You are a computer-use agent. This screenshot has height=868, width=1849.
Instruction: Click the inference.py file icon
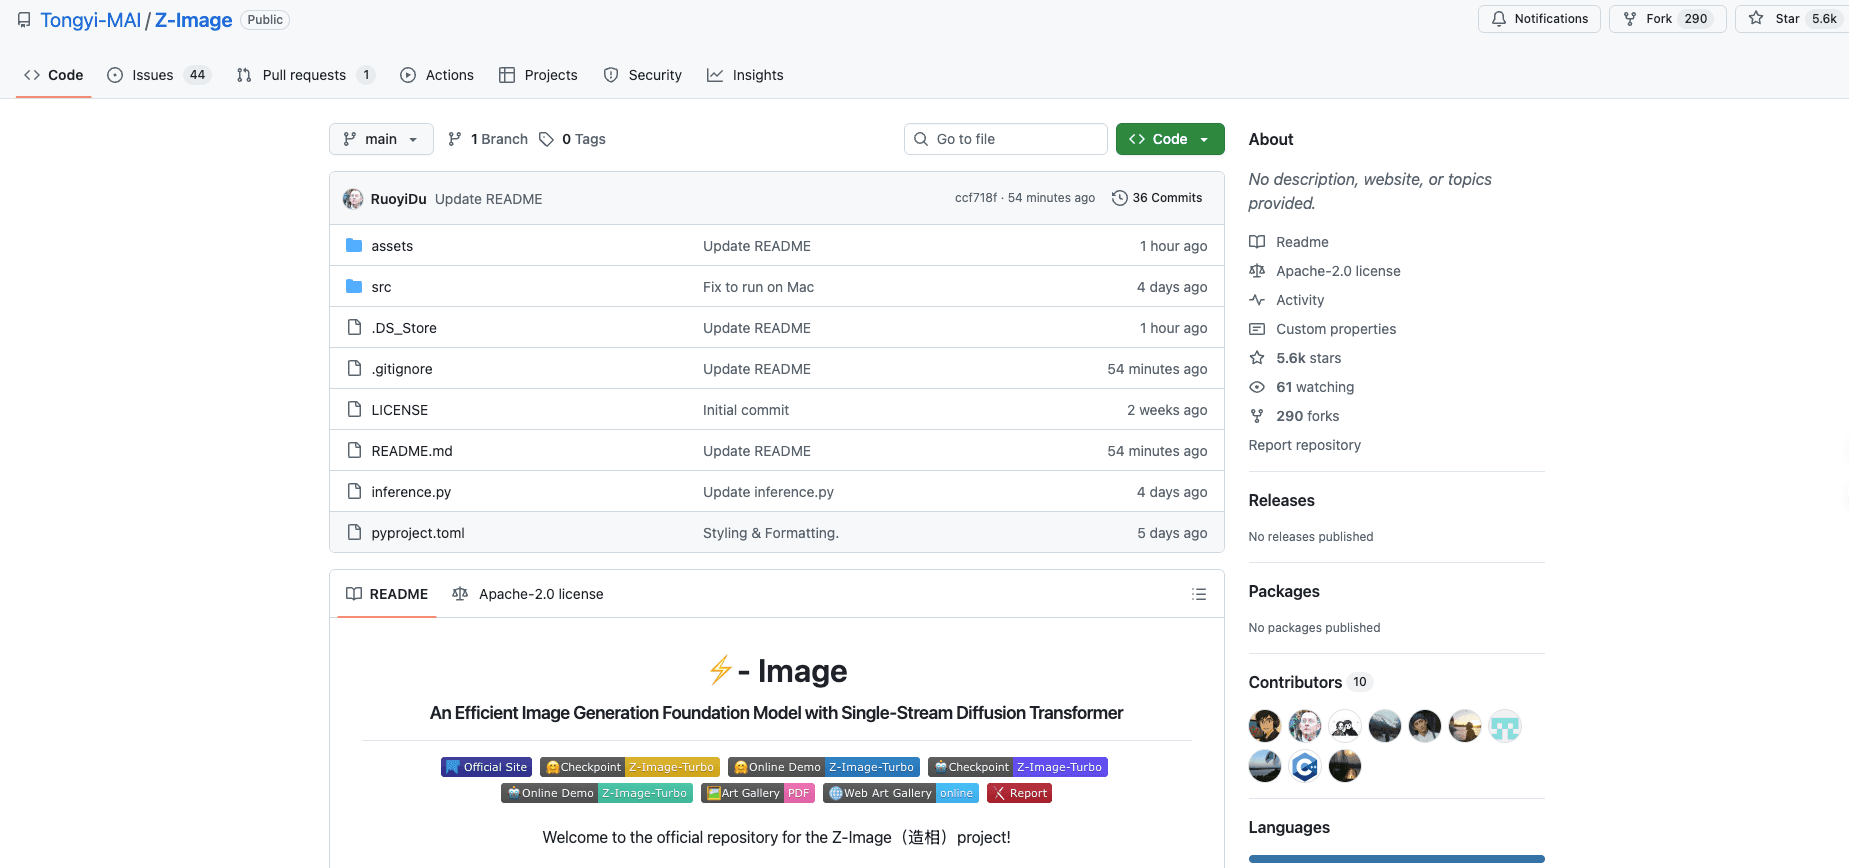click(x=354, y=491)
